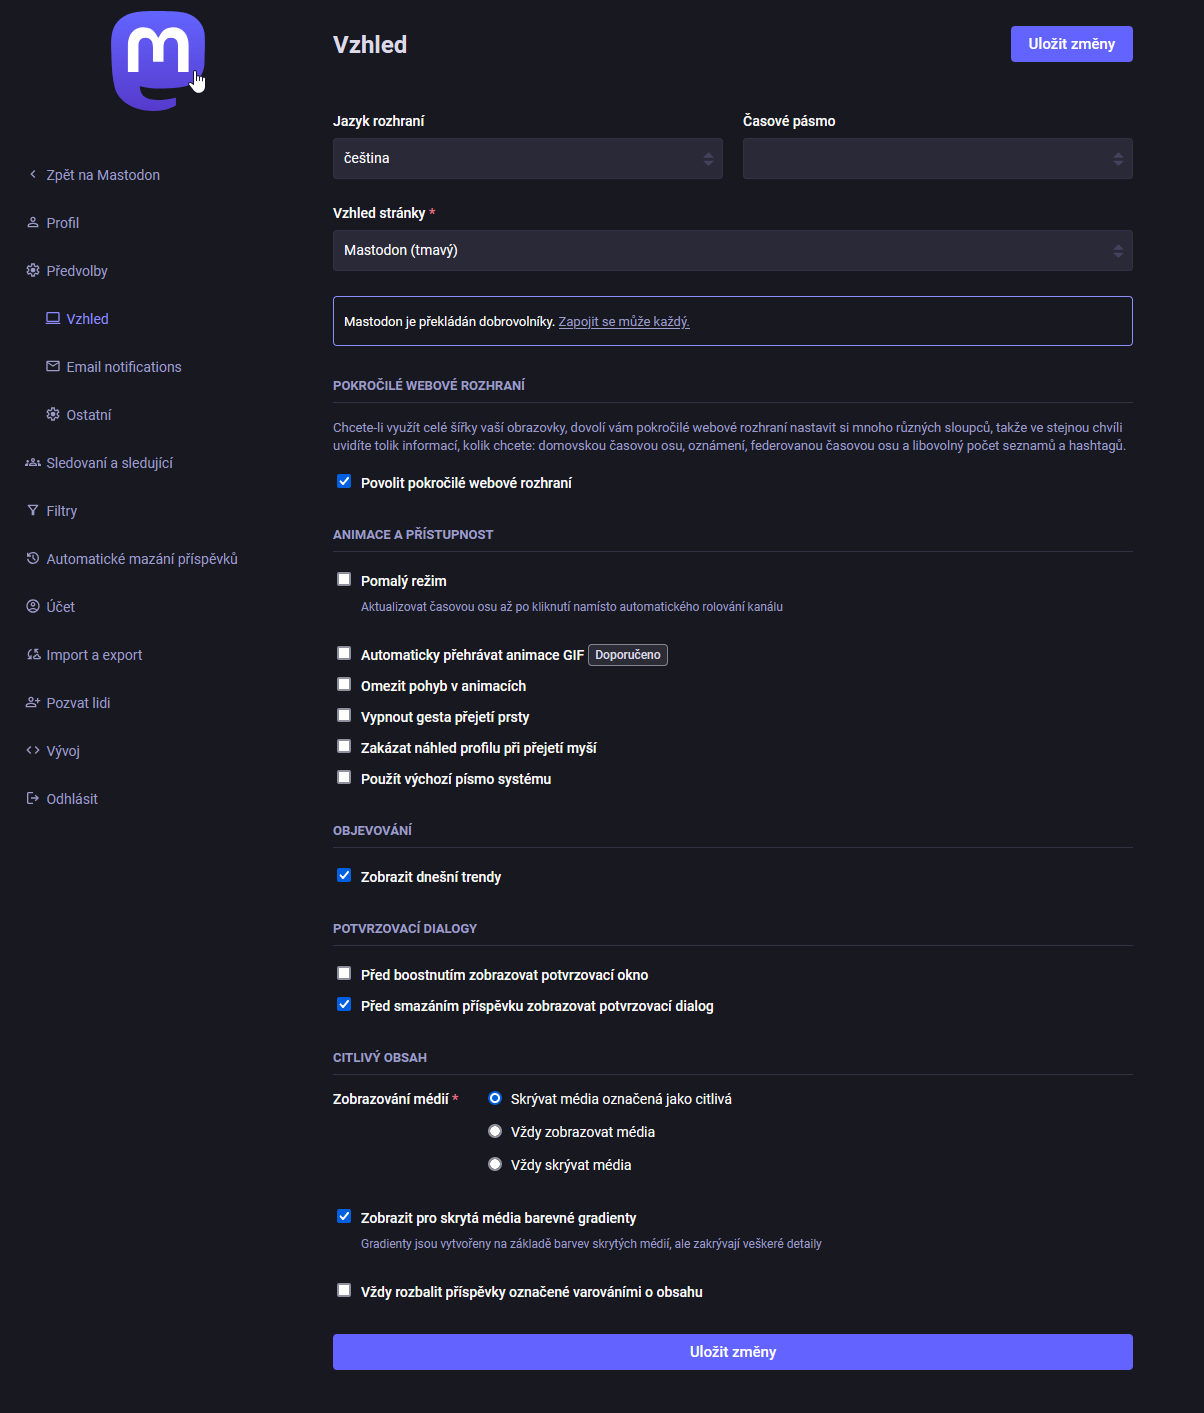Click the profile person icon in sidebar
This screenshot has height=1413, width=1204.
tap(33, 223)
